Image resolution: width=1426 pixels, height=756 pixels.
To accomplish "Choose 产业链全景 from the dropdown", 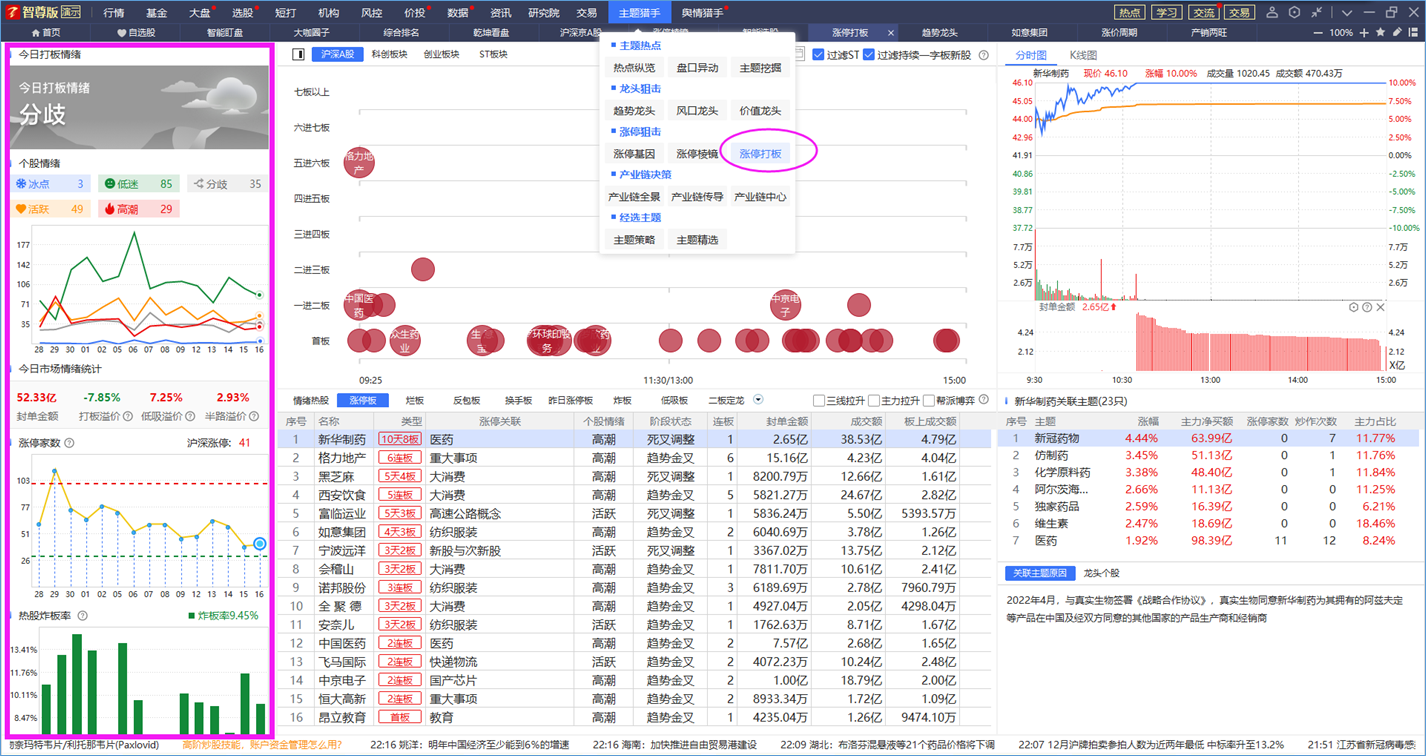I will (x=634, y=197).
